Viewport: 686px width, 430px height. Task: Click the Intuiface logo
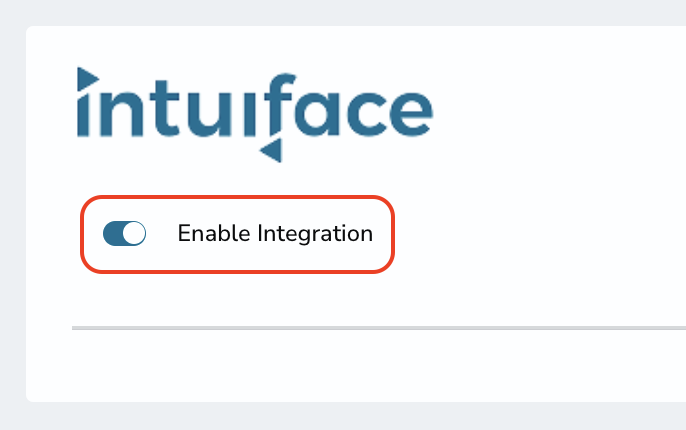[x=255, y=115]
